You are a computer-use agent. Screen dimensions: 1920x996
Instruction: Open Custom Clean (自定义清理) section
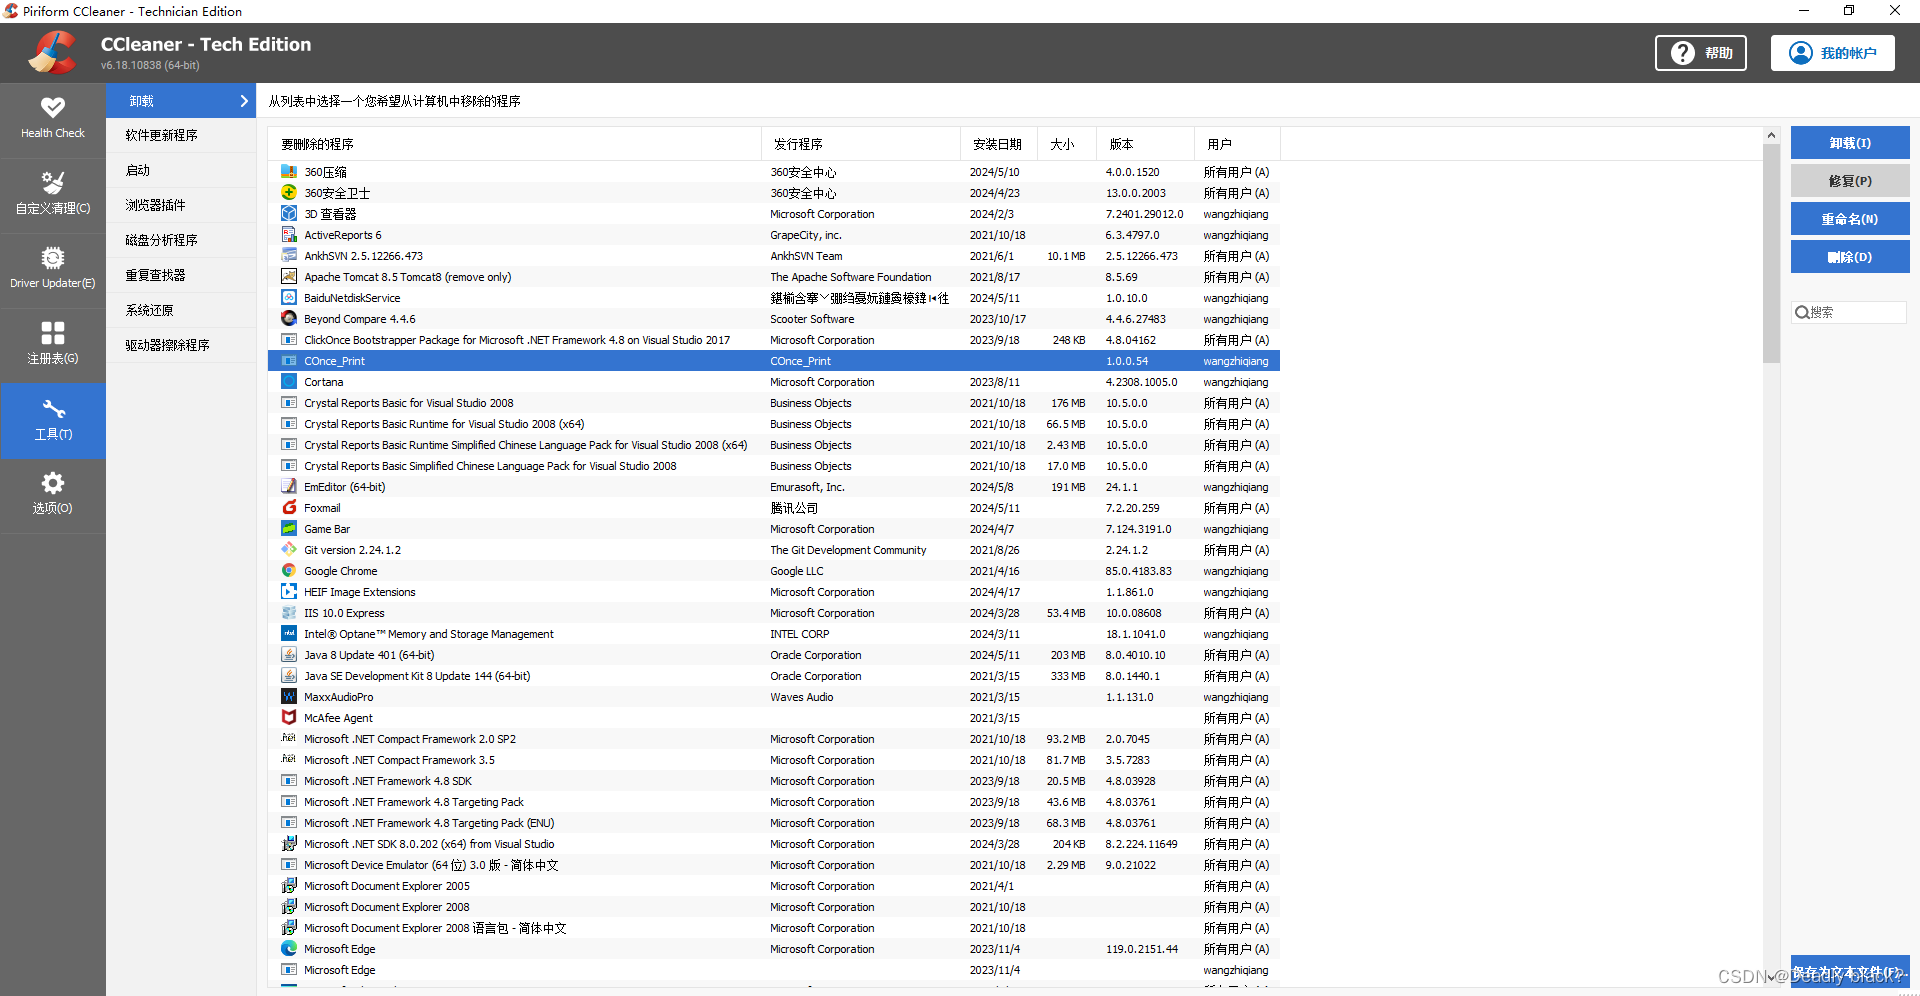tap(53, 195)
